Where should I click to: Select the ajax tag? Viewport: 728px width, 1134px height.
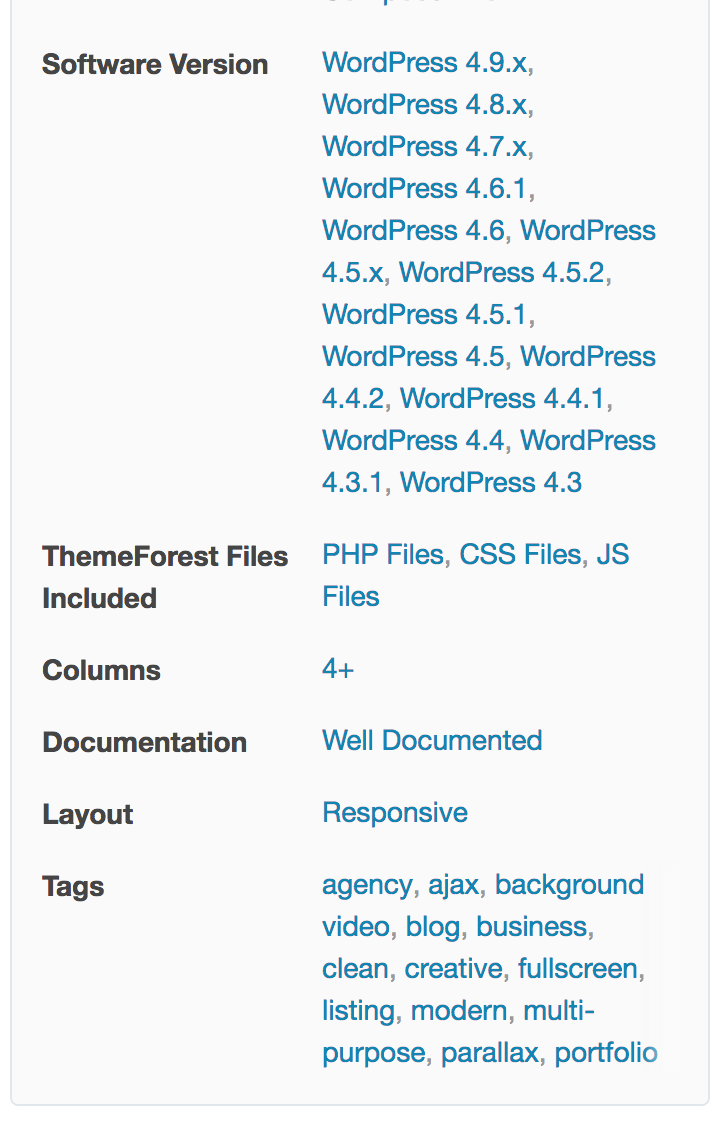[x=454, y=886]
